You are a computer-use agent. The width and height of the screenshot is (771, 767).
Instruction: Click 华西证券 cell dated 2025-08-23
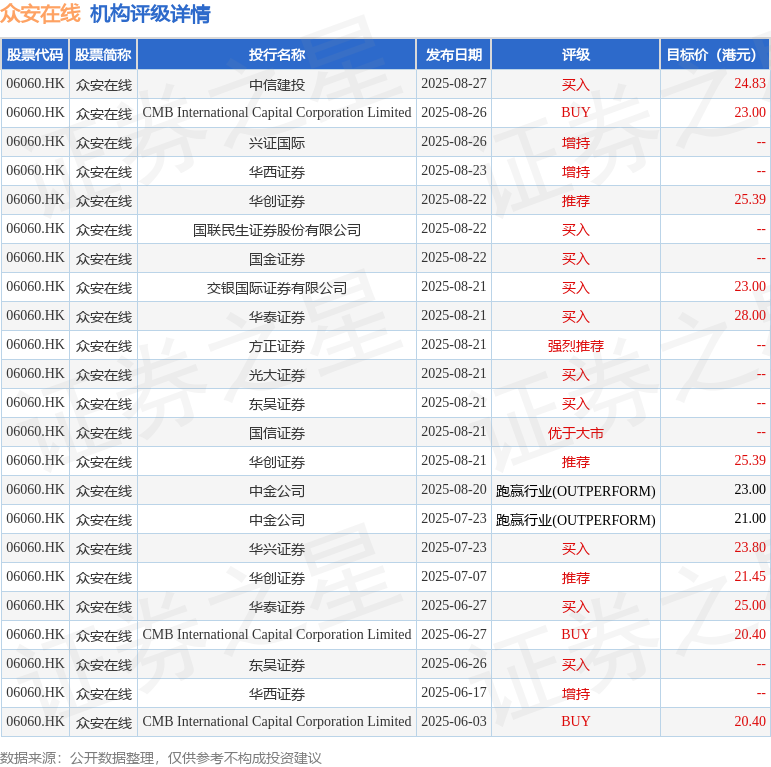[x=277, y=172]
